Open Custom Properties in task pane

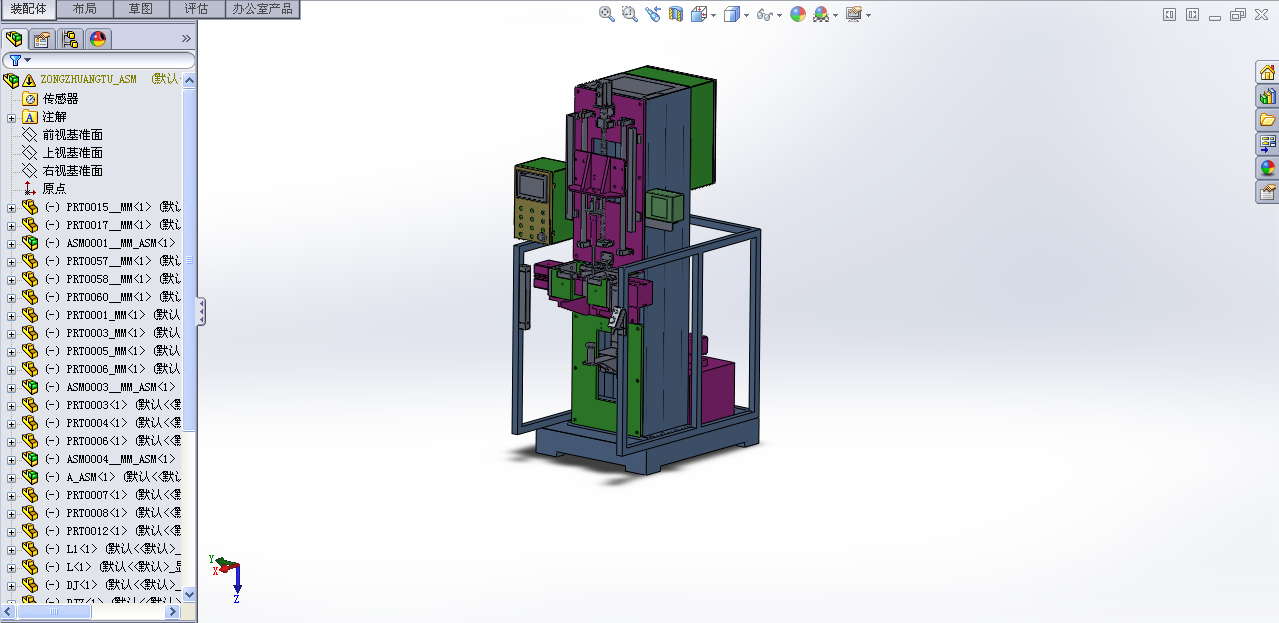[1268, 192]
